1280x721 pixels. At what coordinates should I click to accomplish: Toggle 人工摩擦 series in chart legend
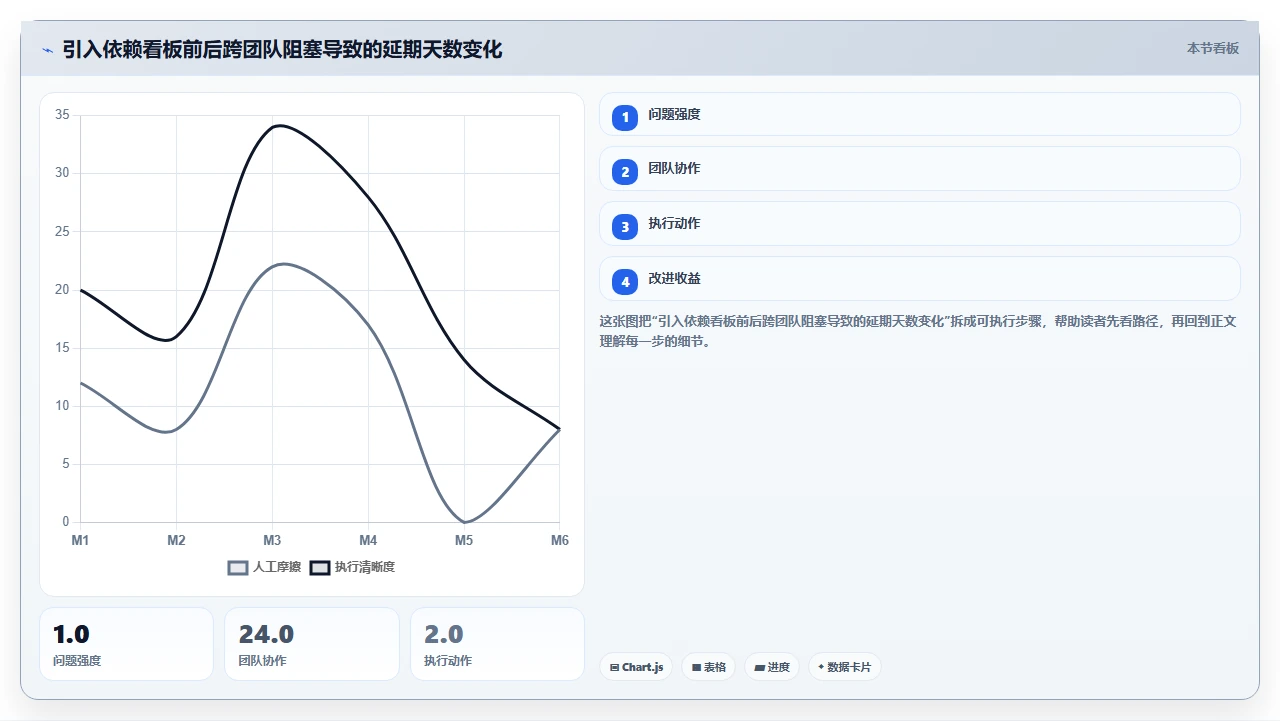click(264, 567)
